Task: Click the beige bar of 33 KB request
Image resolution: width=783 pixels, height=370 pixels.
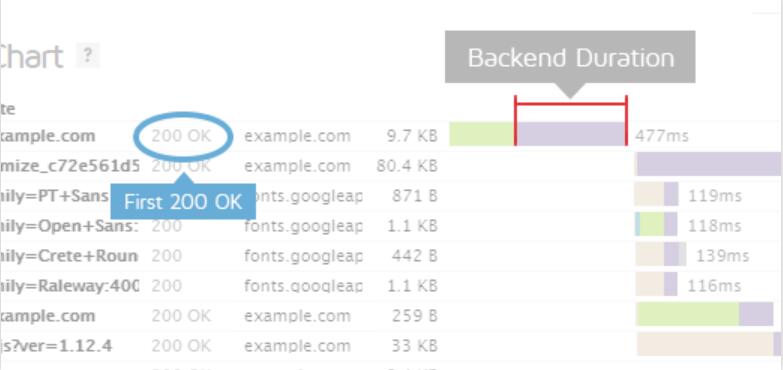Action: [x=705, y=344]
